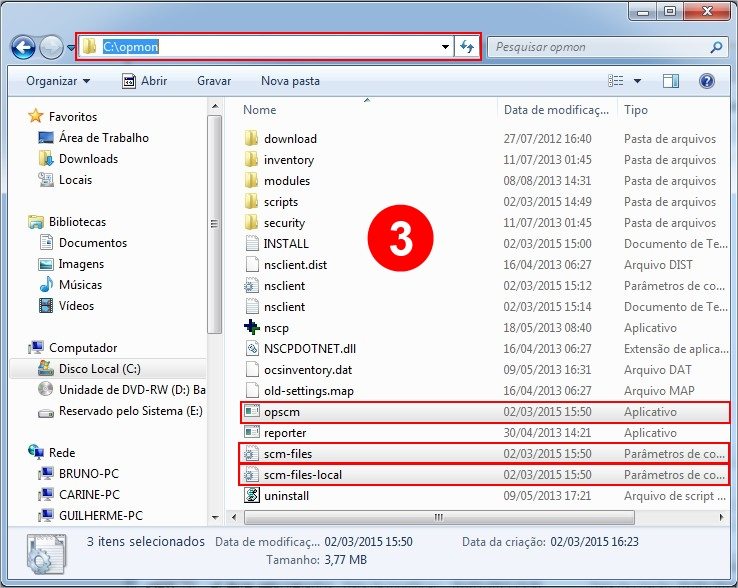Sort by the Nome column header

260,110
